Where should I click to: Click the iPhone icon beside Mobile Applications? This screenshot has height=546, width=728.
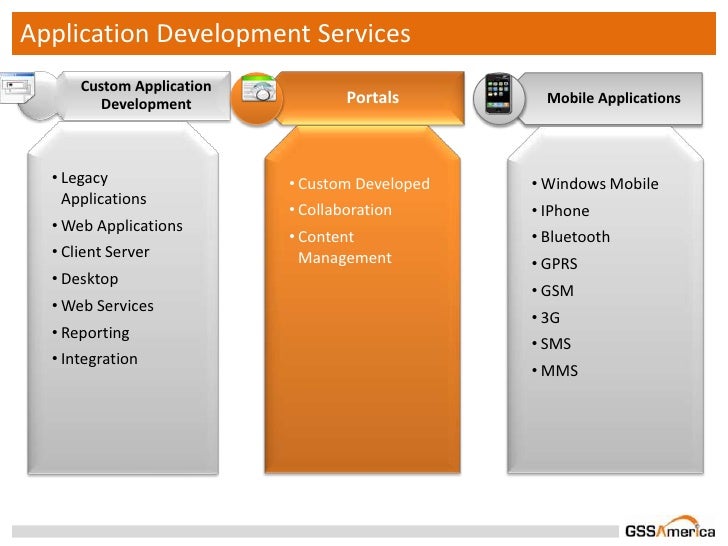[498, 94]
